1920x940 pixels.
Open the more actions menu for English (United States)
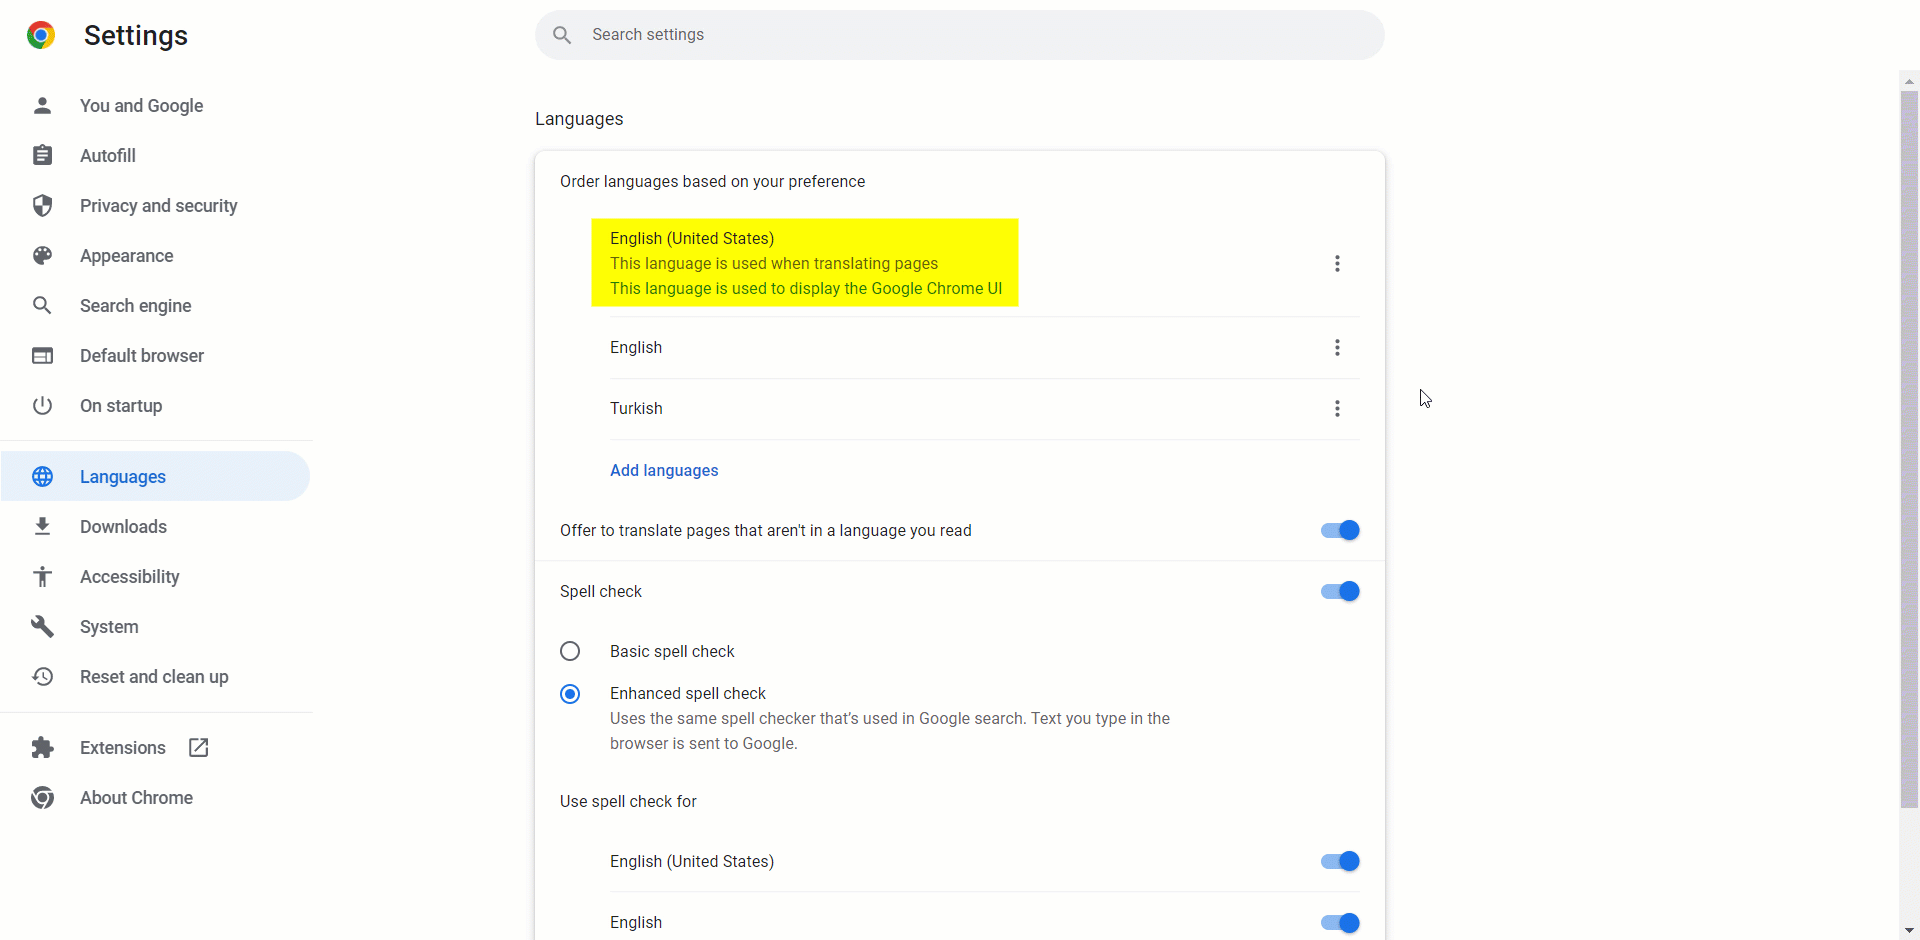pyautogui.click(x=1337, y=263)
